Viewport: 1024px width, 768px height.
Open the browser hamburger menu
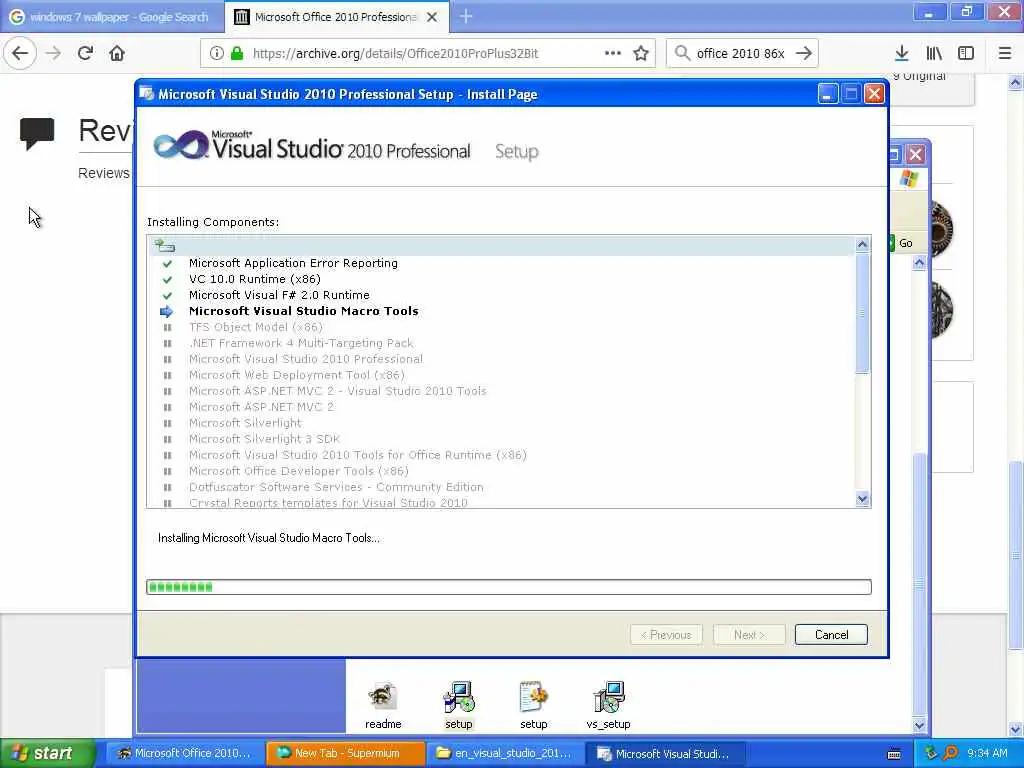(x=1004, y=53)
